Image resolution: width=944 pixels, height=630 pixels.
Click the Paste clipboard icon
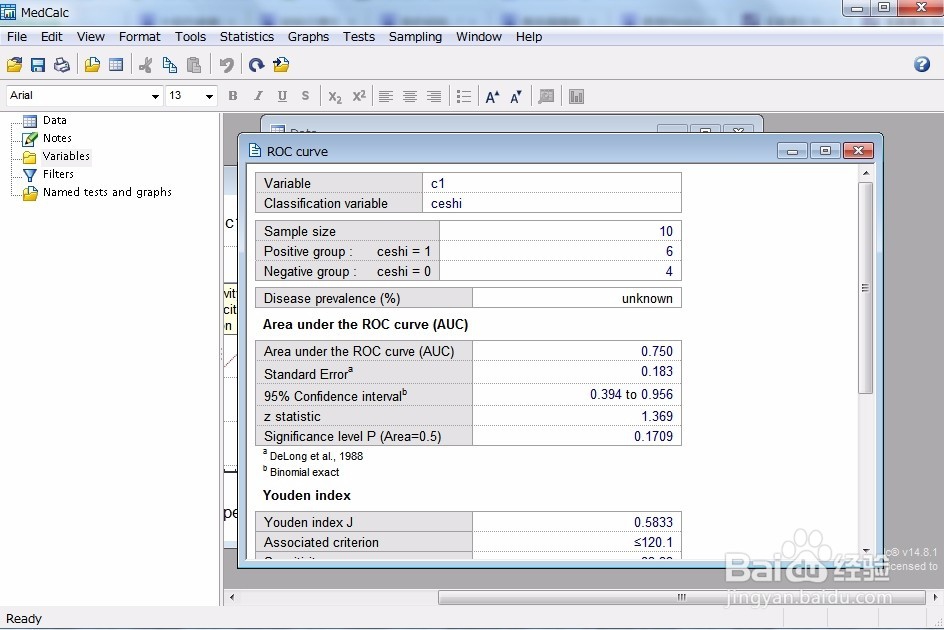pyautogui.click(x=194, y=64)
